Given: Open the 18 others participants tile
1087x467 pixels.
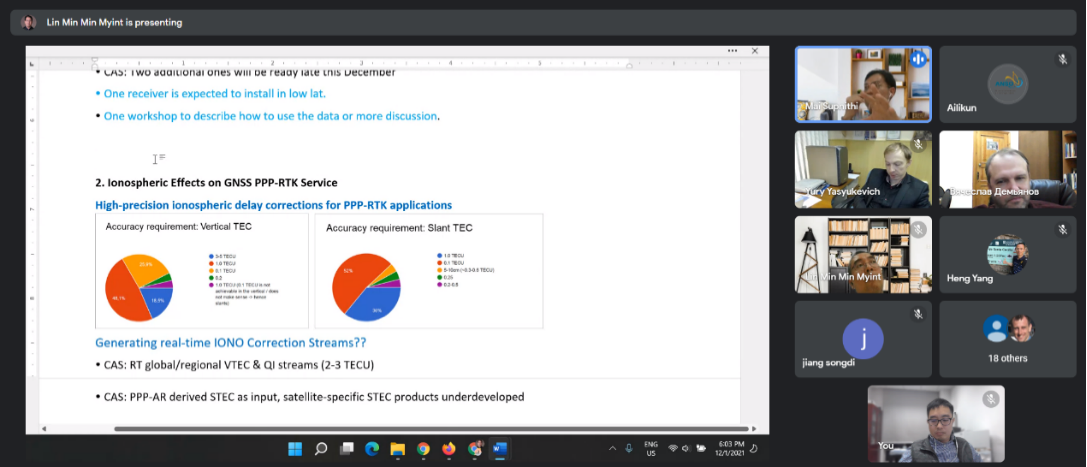Looking at the screenshot, I should [1006, 339].
